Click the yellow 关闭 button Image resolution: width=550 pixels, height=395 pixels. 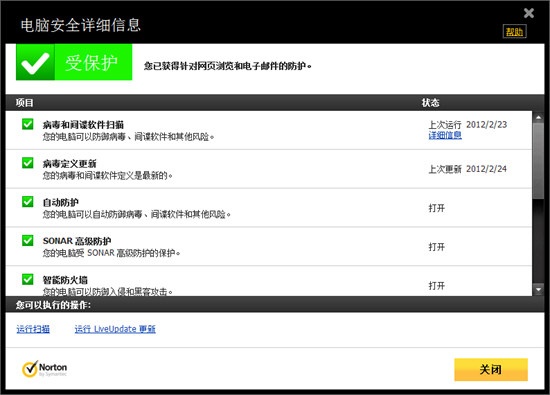point(491,369)
